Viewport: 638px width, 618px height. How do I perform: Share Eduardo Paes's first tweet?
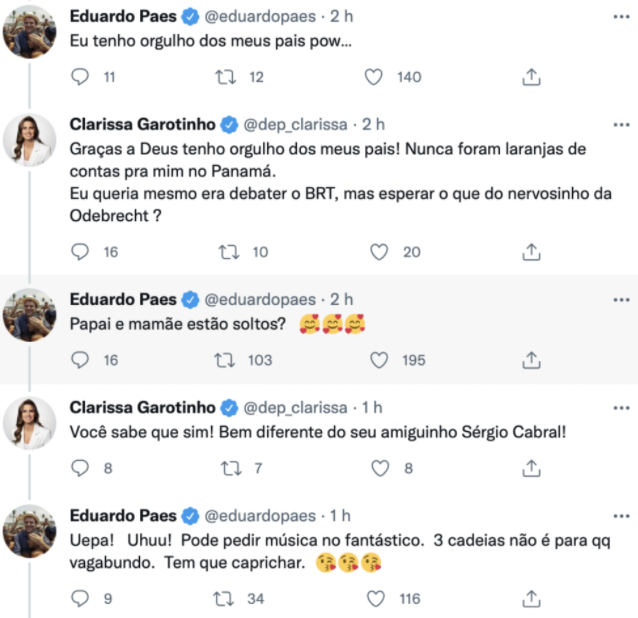click(x=532, y=77)
